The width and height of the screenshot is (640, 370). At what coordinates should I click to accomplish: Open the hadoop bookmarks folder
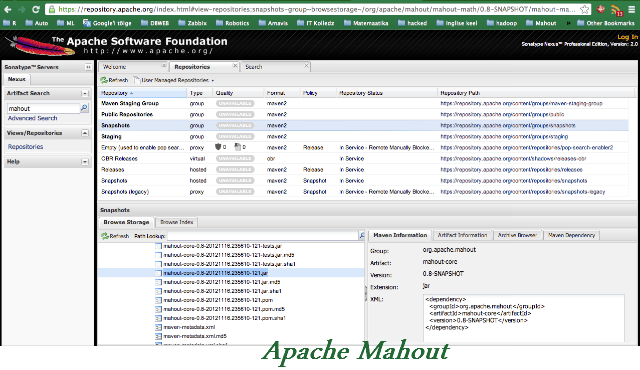502,23
